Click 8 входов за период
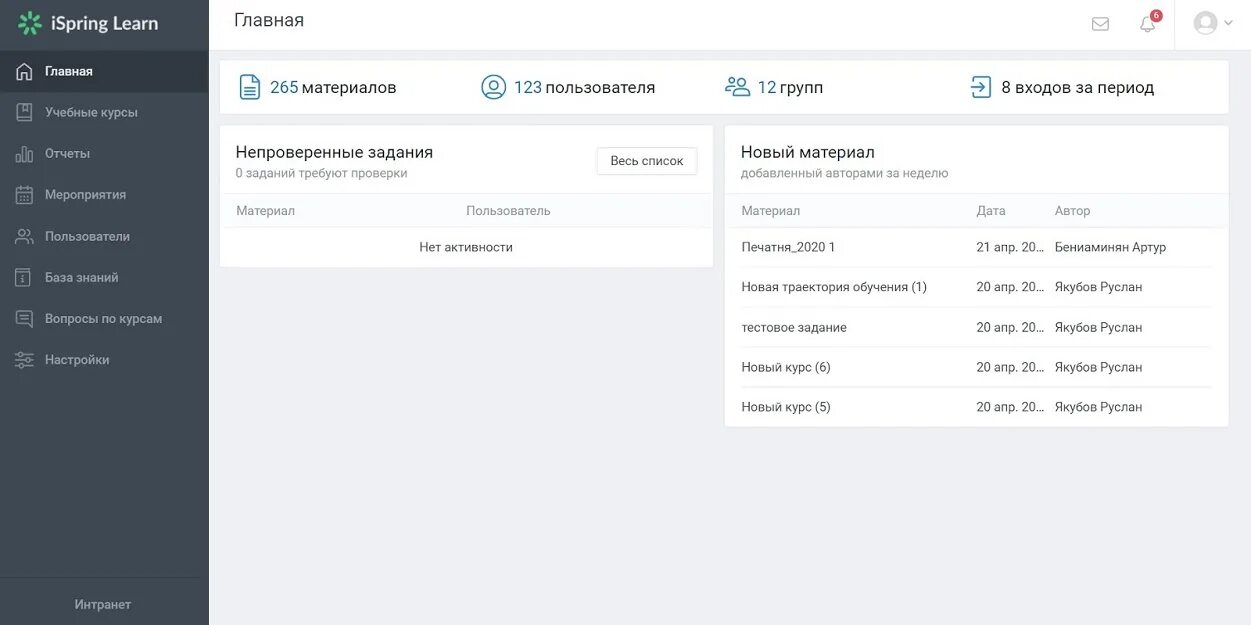This screenshot has height=625, width=1251. [1078, 88]
